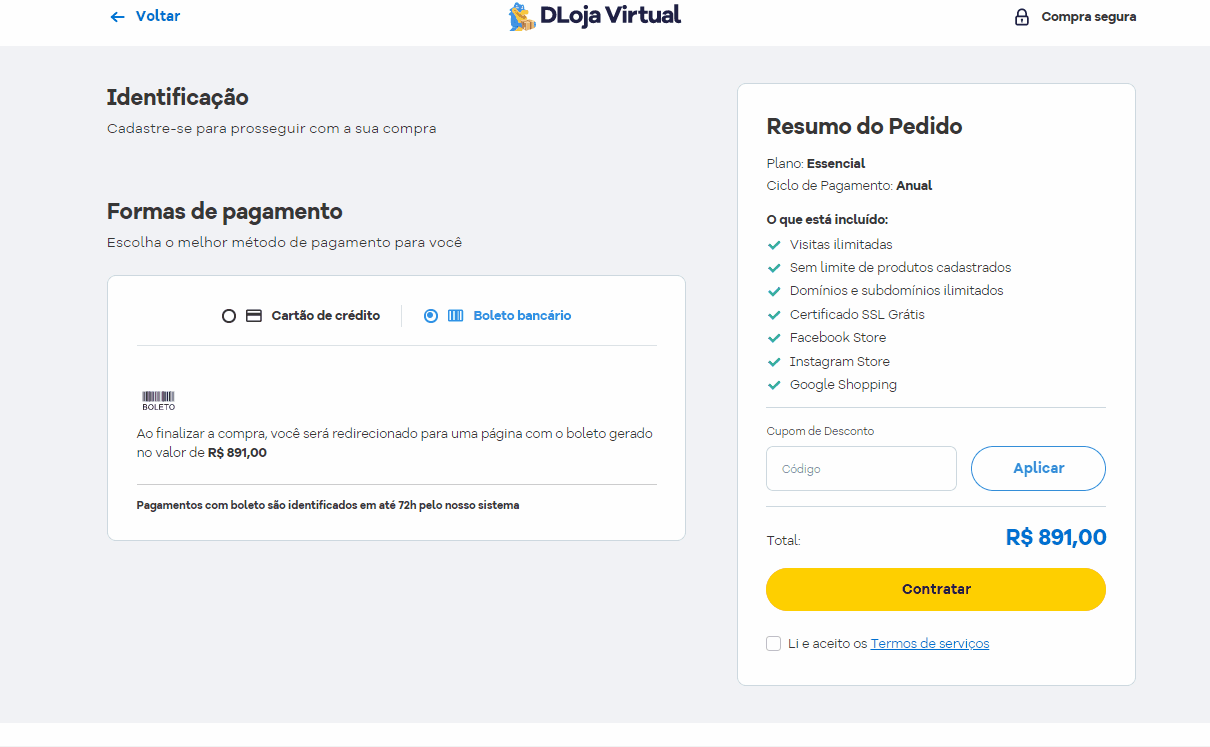The width and height of the screenshot is (1210, 747).
Task: Select the Cartão de crédito radio button
Action: (x=229, y=316)
